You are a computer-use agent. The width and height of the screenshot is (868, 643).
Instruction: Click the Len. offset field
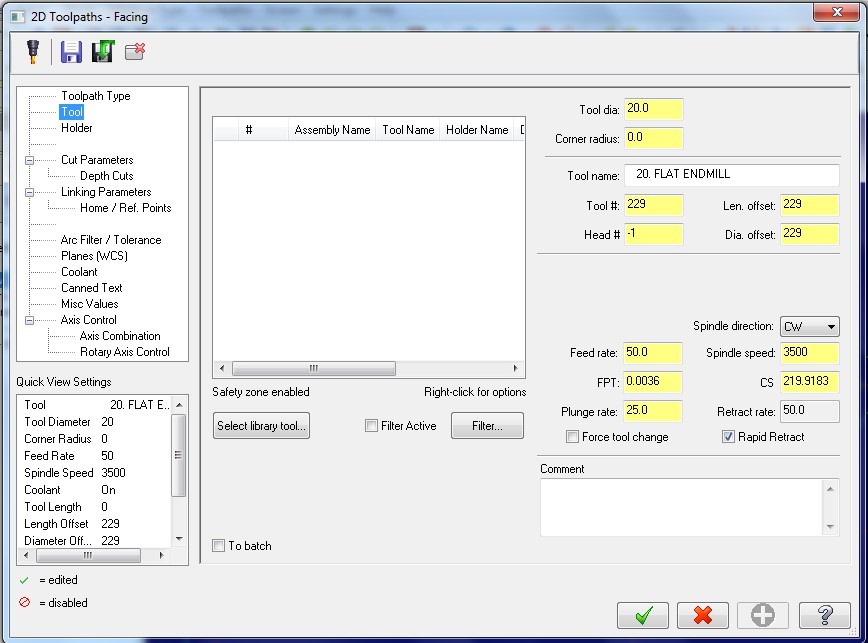[x=810, y=205]
